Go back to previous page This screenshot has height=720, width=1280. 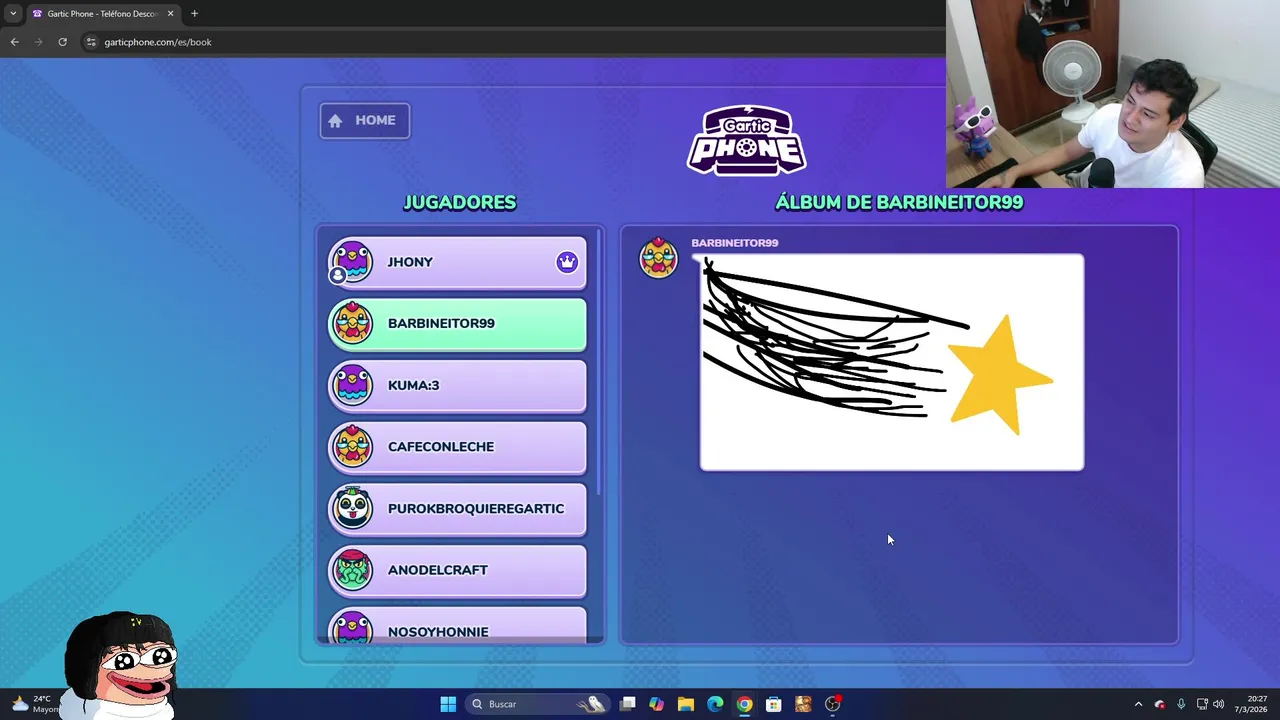click(14, 42)
